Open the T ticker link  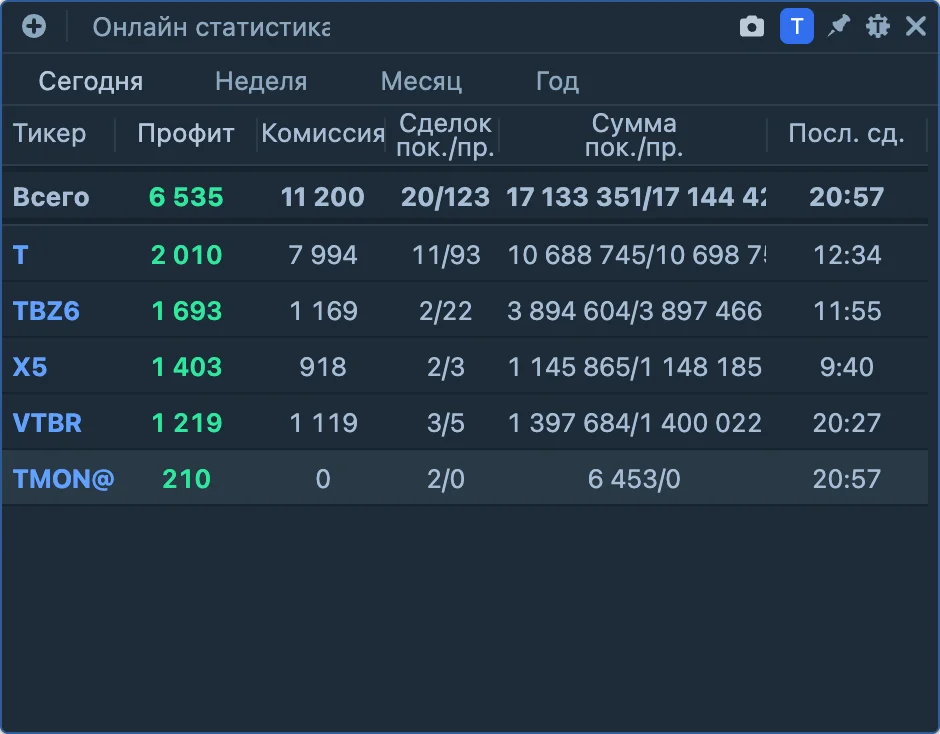pos(21,255)
